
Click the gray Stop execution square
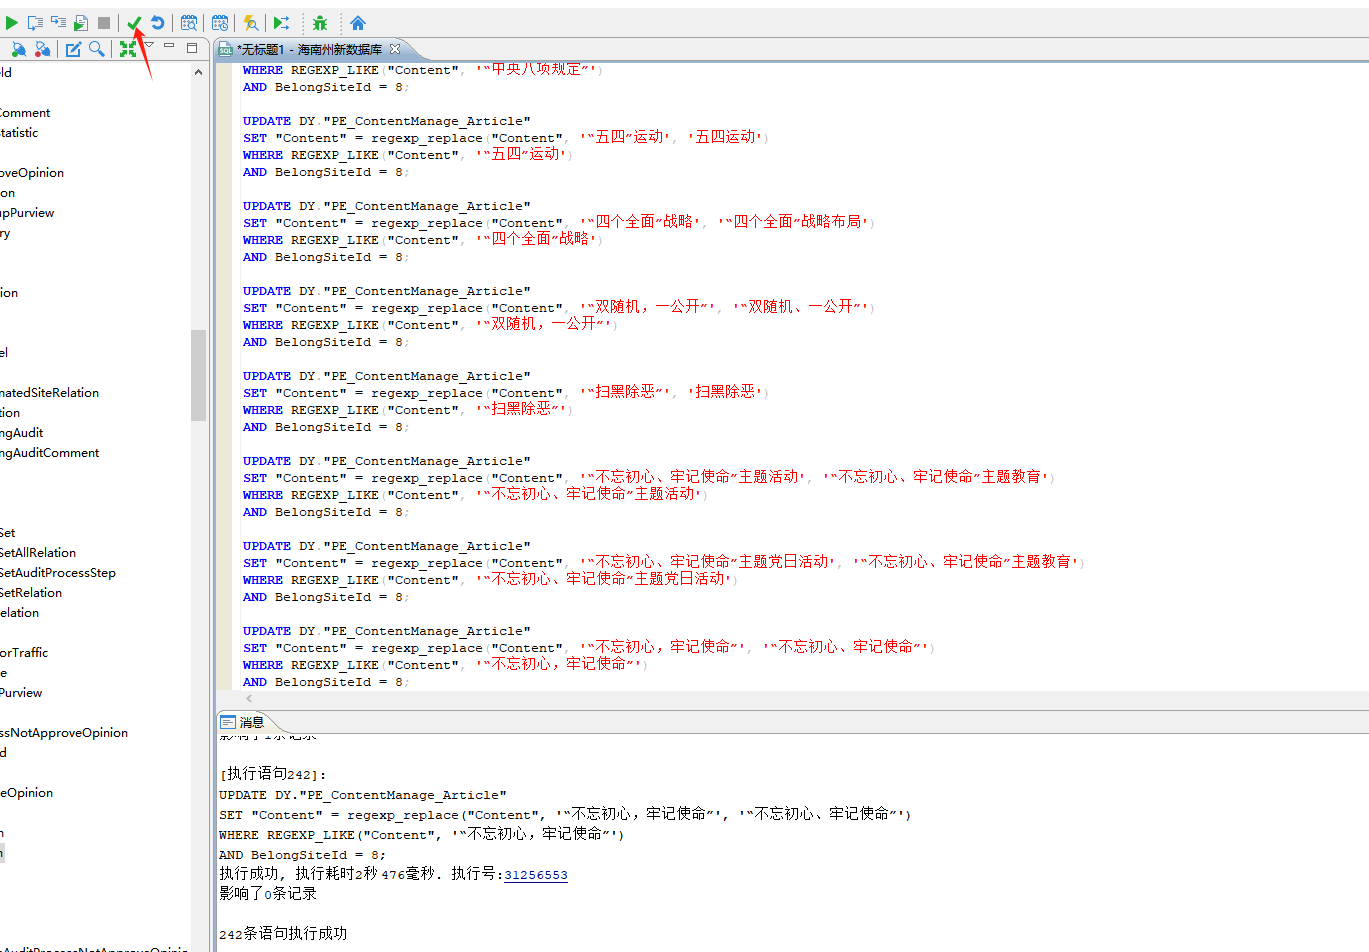pyautogui.click(x=104, y=22)
